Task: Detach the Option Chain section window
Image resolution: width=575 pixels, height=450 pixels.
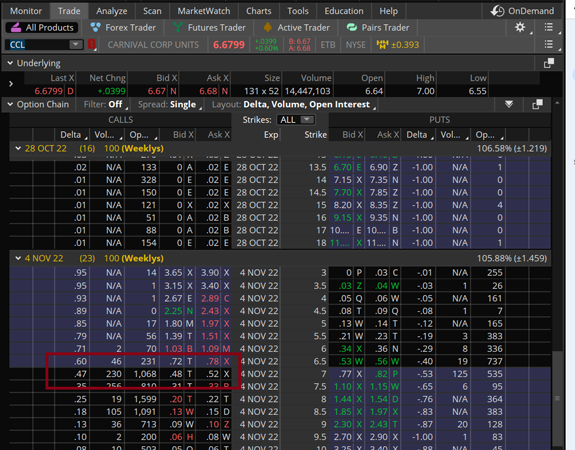Action: (537, 105)
